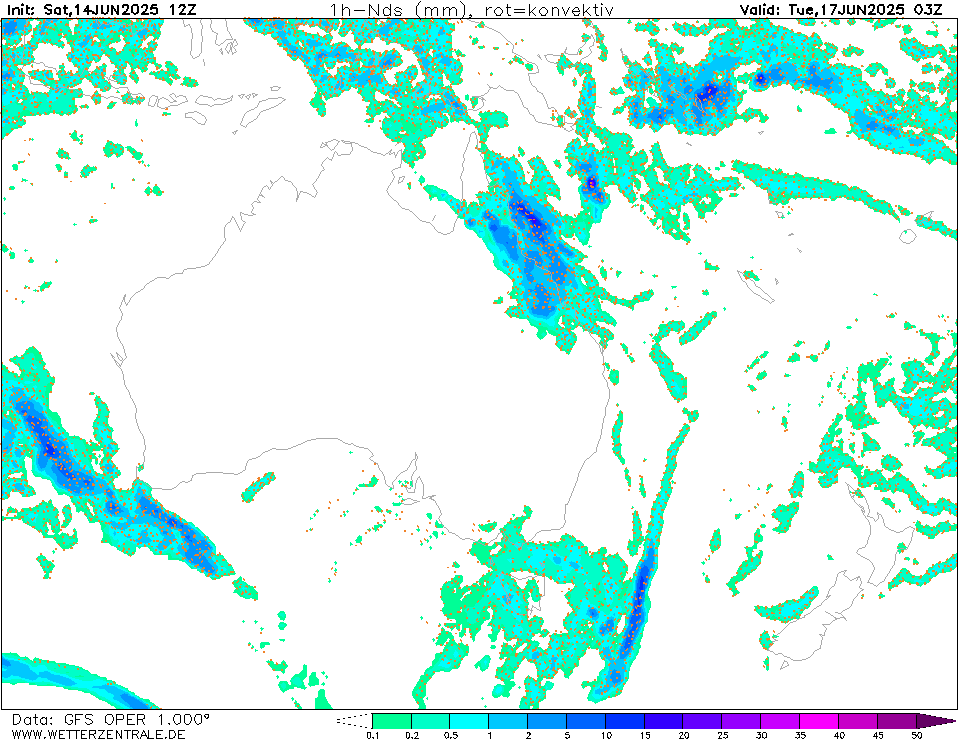The height and width of the screenshot is (741, 959).
Task: Click the Data: GFS OPER 1.000° text
Action: point(111,720)
